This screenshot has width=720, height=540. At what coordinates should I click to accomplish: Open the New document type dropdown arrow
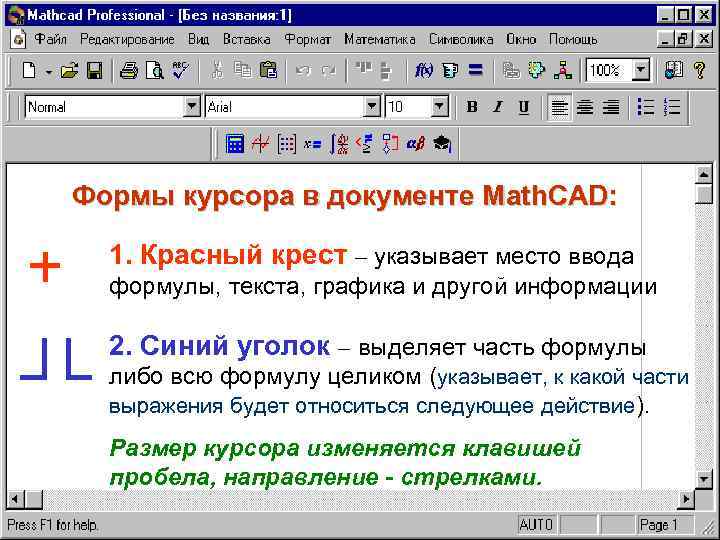coord(49,72)
